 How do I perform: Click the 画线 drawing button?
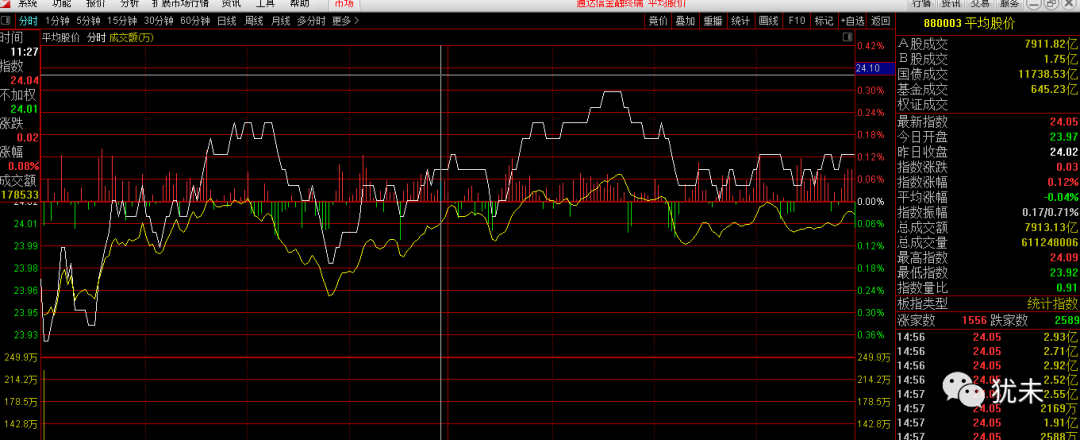pos(768,21)
